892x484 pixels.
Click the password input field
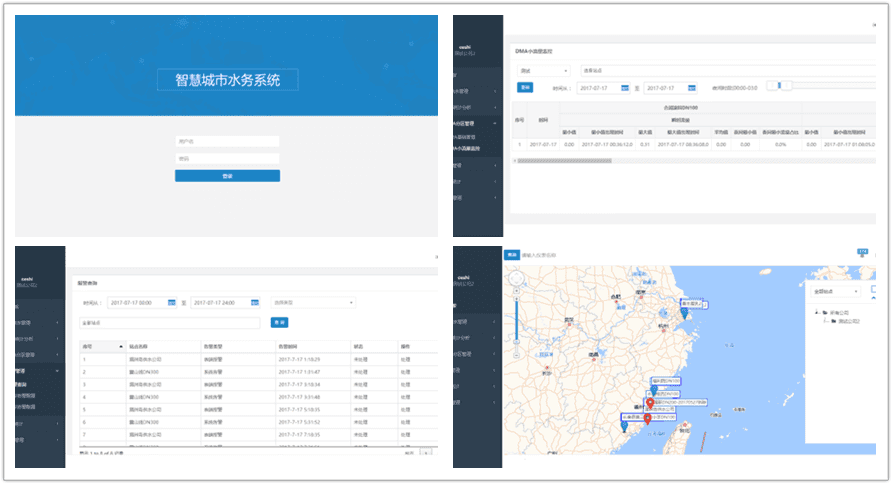click(227, 158)
